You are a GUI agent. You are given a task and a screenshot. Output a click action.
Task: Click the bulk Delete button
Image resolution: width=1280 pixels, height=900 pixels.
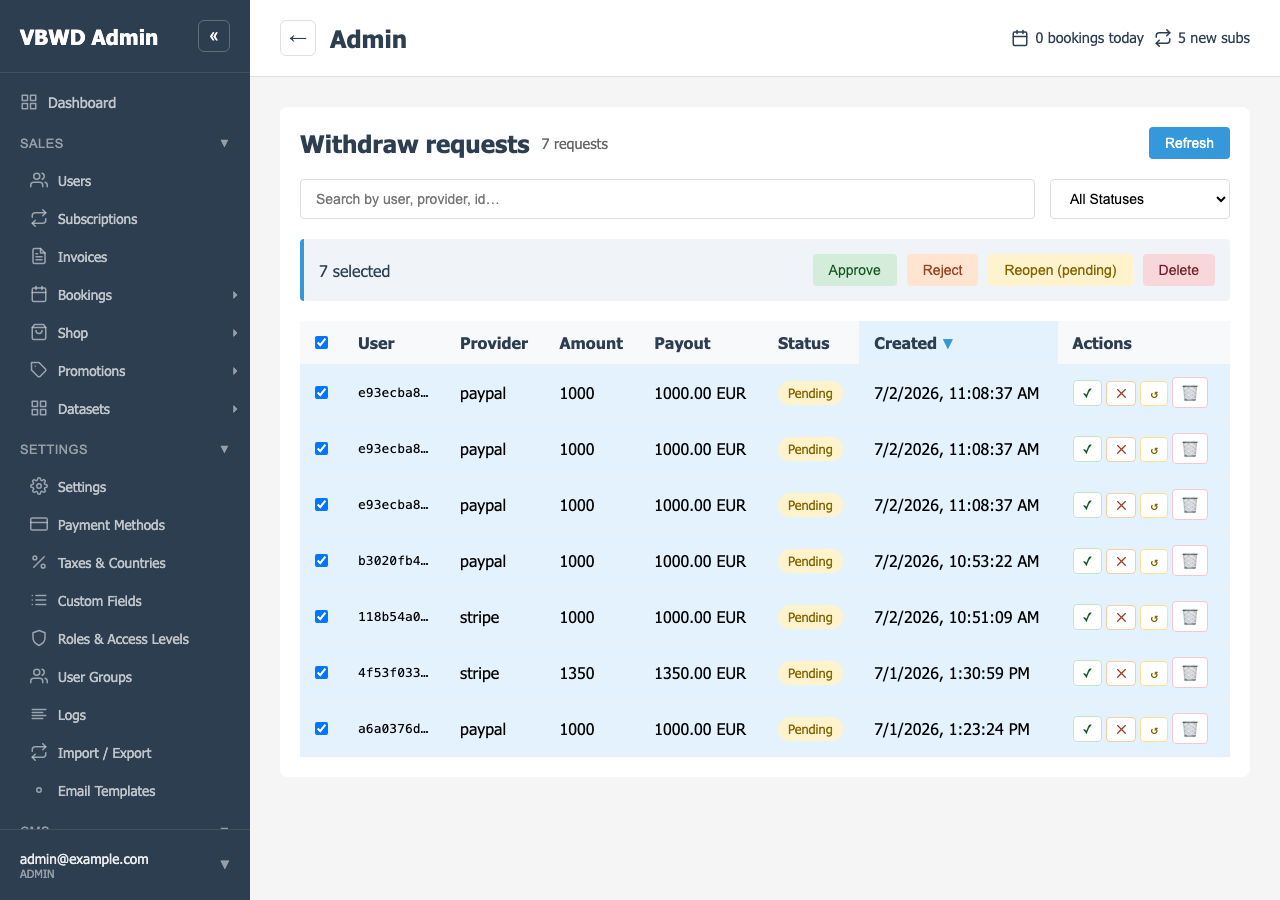click(x=1178, y=270)
